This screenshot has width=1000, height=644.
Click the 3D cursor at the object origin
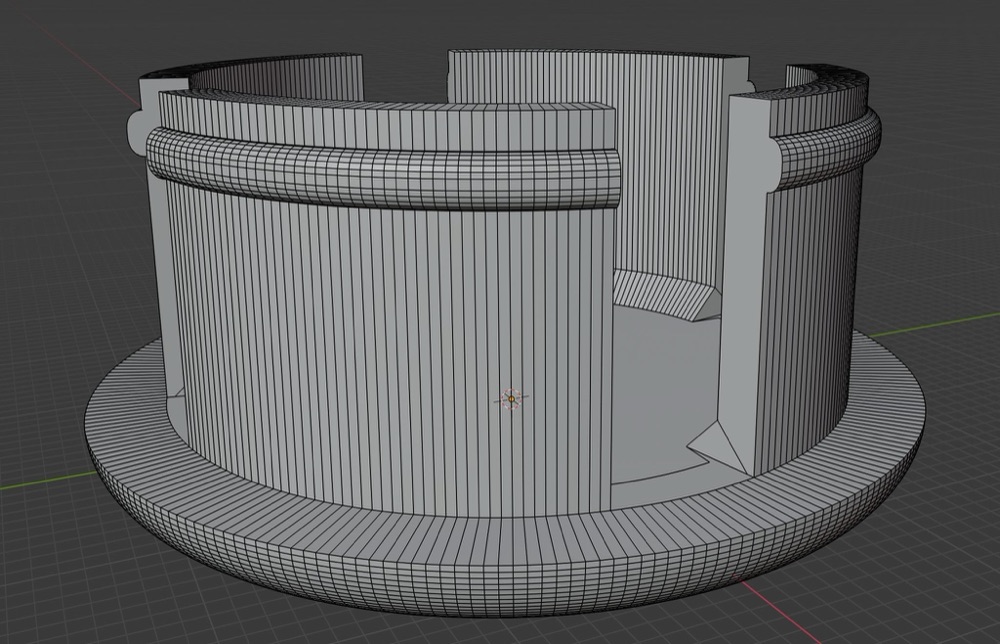[511, 399]
